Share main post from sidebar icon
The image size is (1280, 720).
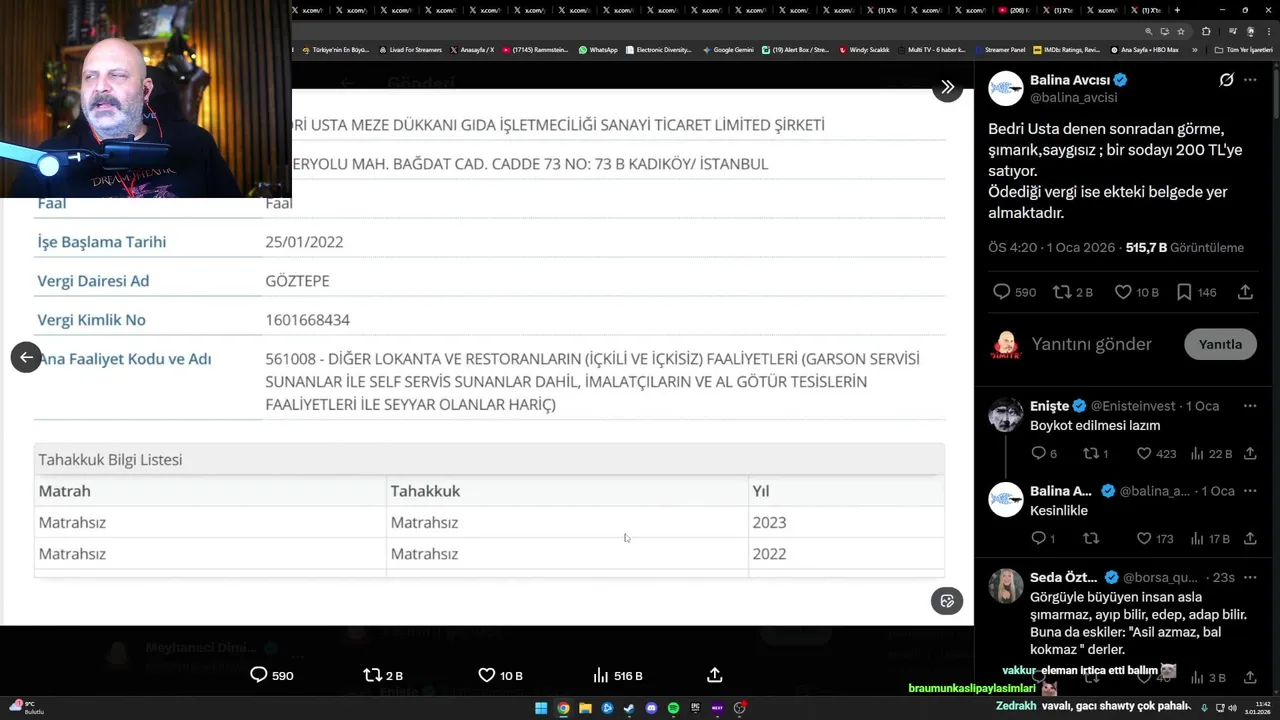1245,292
